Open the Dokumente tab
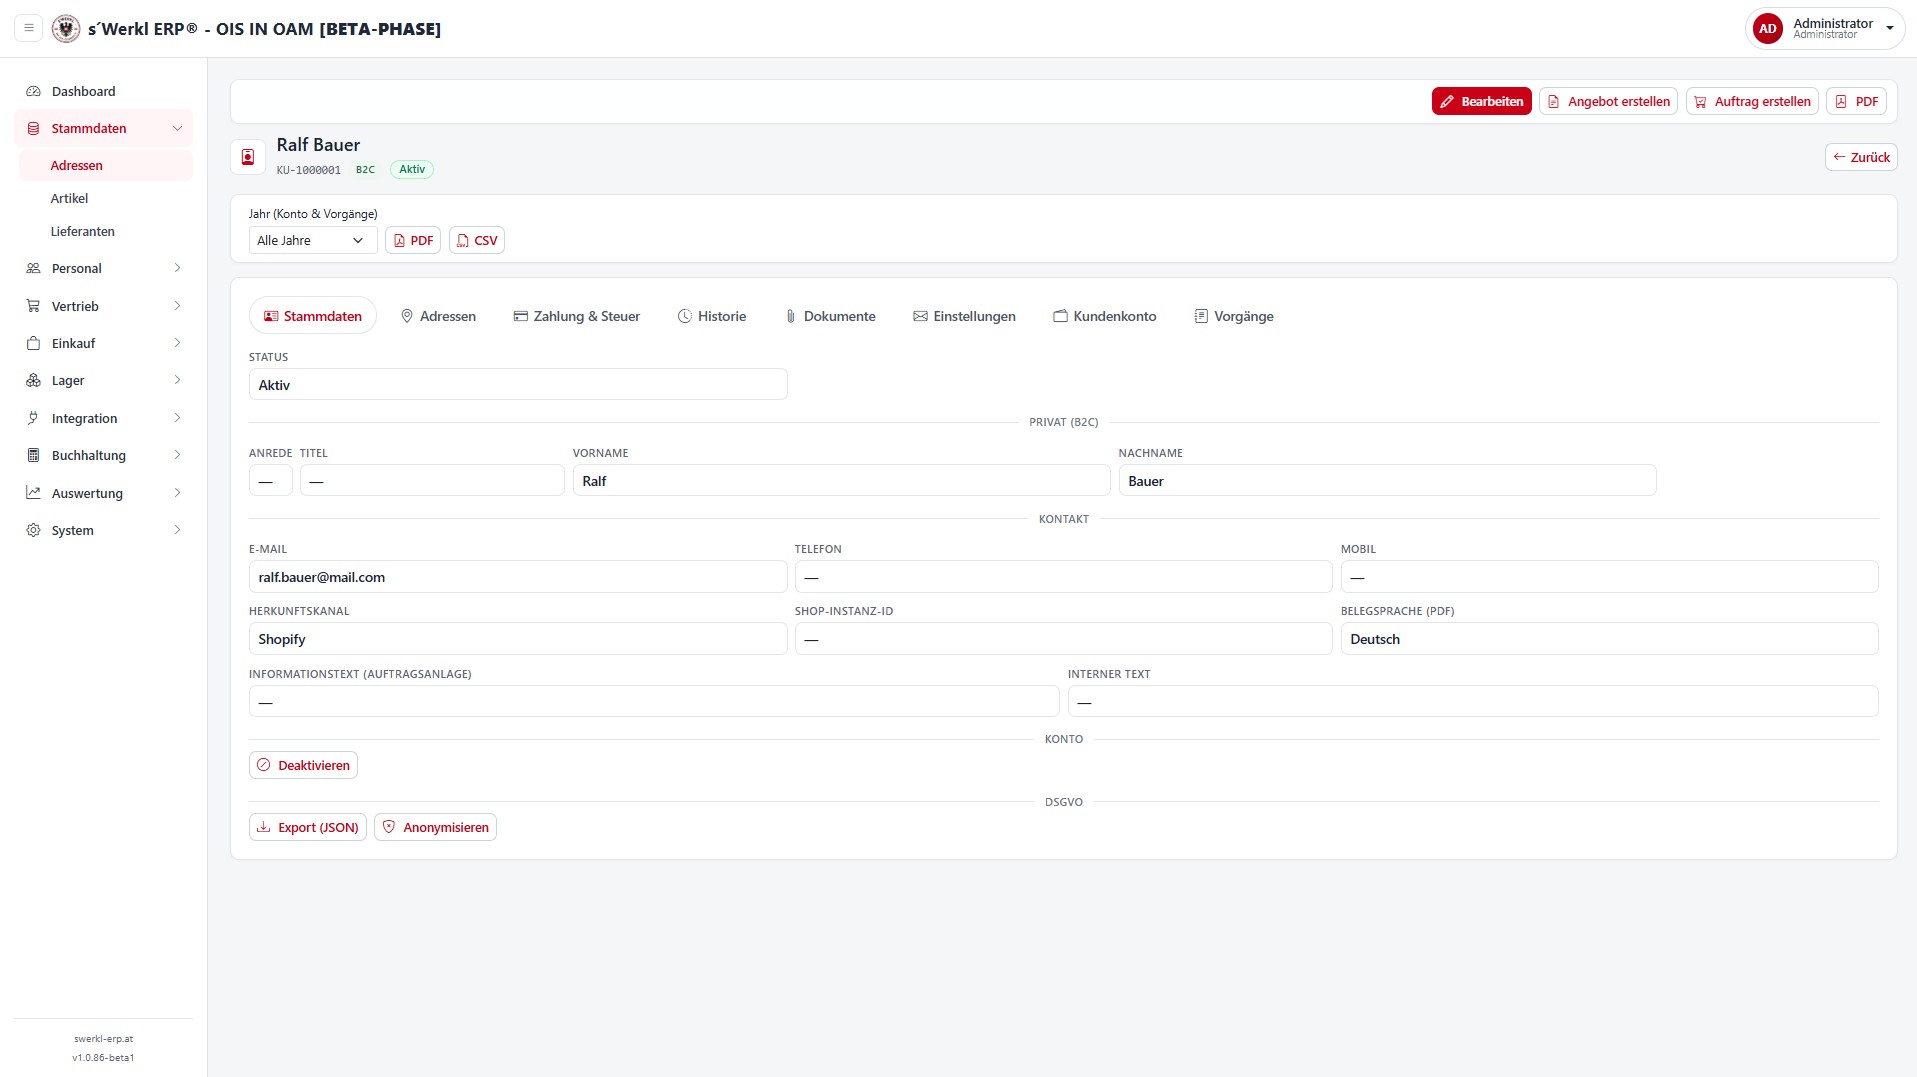The height and width of the screenshot is (1077, 1917). (830, 316)
